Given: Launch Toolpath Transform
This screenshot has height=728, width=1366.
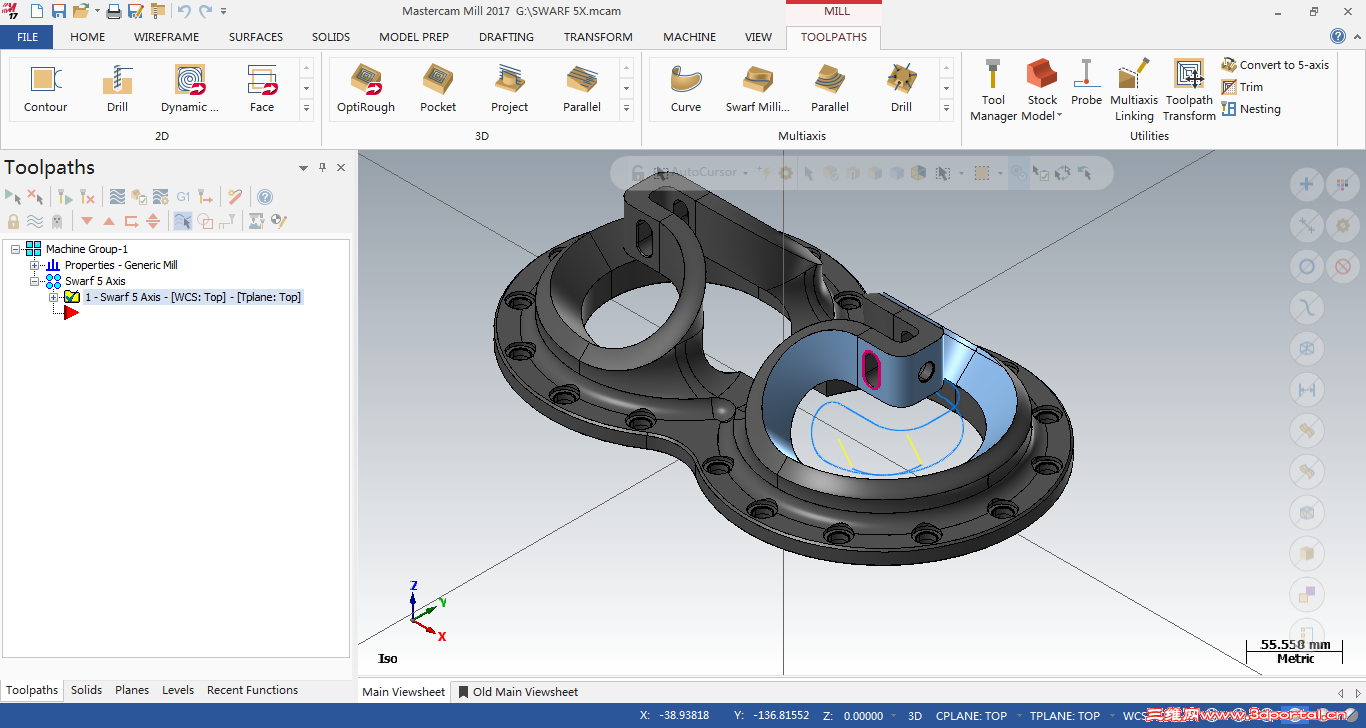Looking at the screenshot, I should click(x=1189, y=90).
